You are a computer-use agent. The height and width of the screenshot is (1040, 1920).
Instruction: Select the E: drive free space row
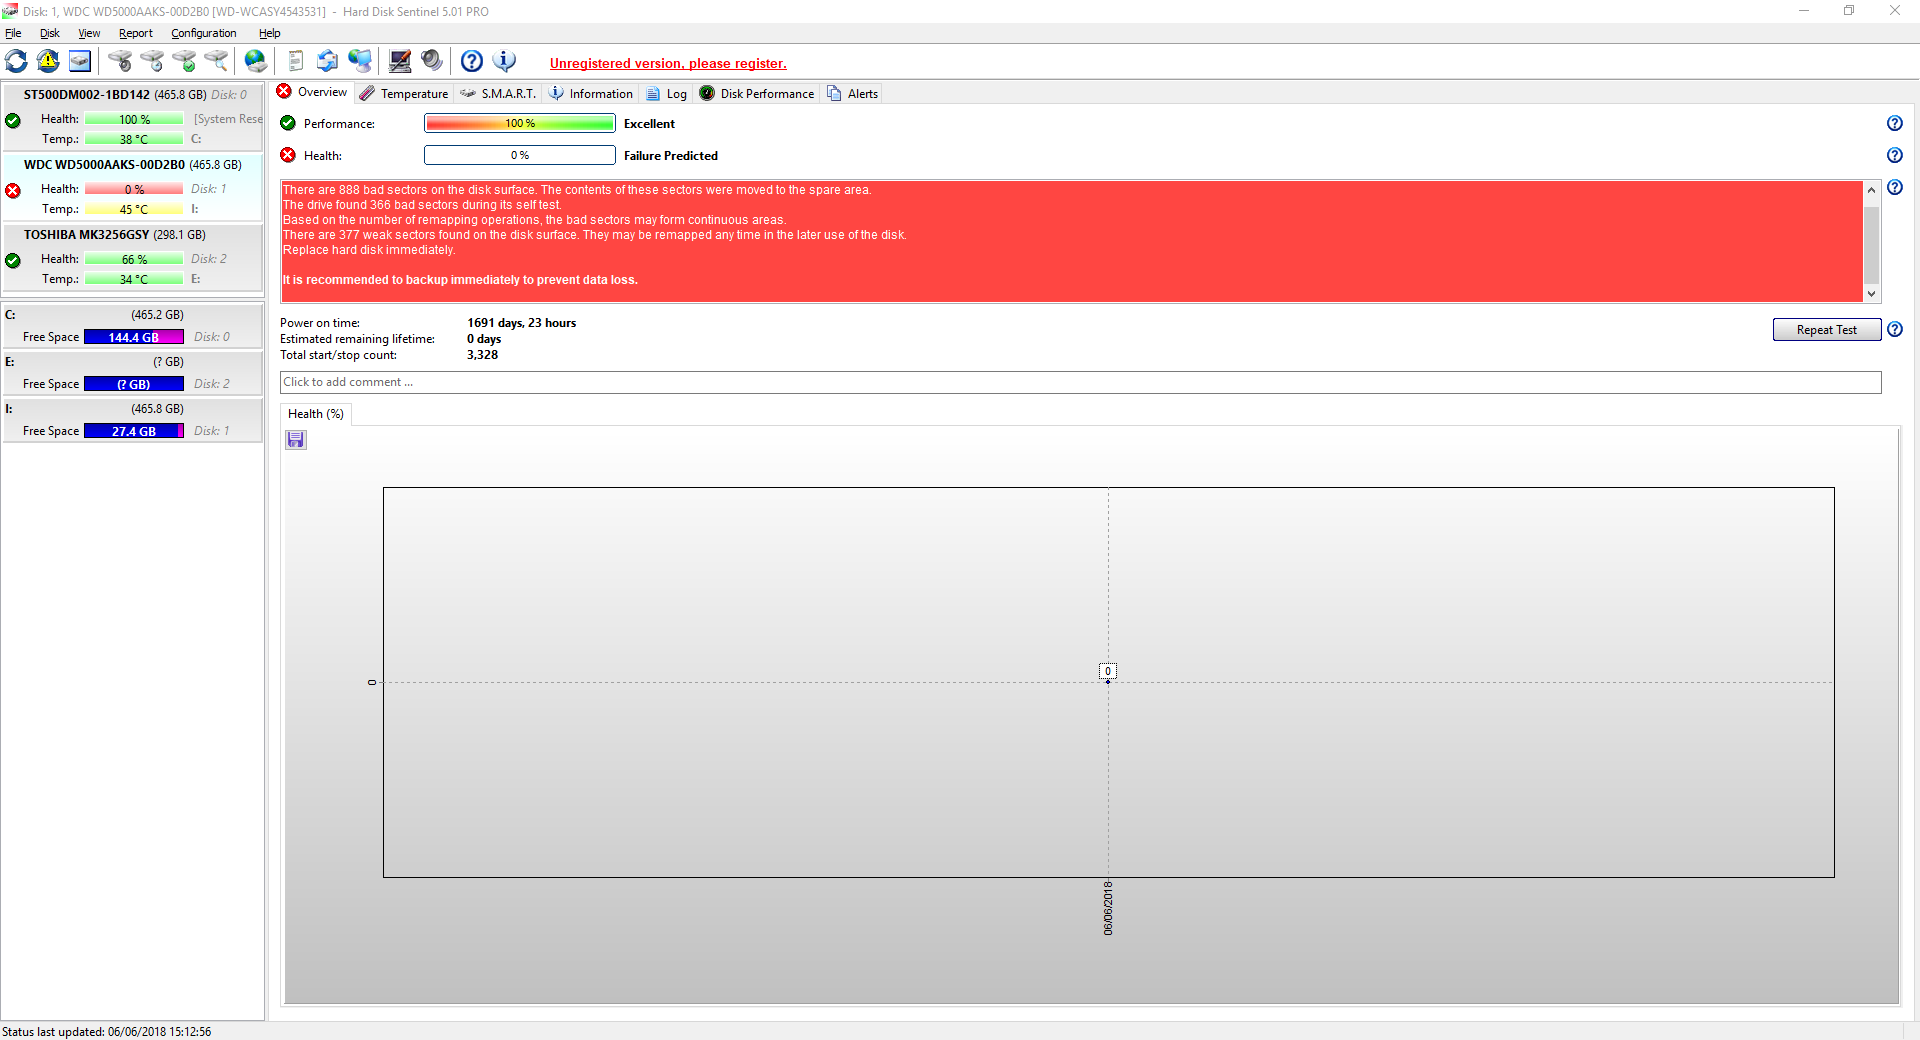click(132, 373)
